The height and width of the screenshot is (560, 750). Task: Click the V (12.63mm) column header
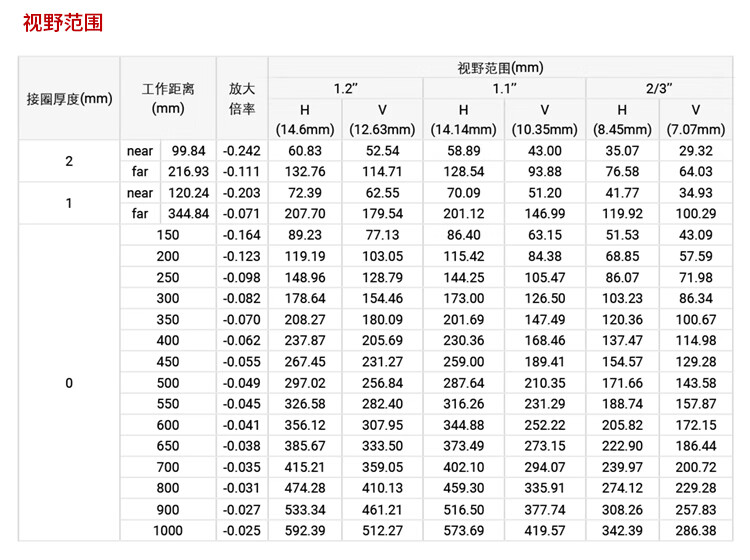(382, 119)
